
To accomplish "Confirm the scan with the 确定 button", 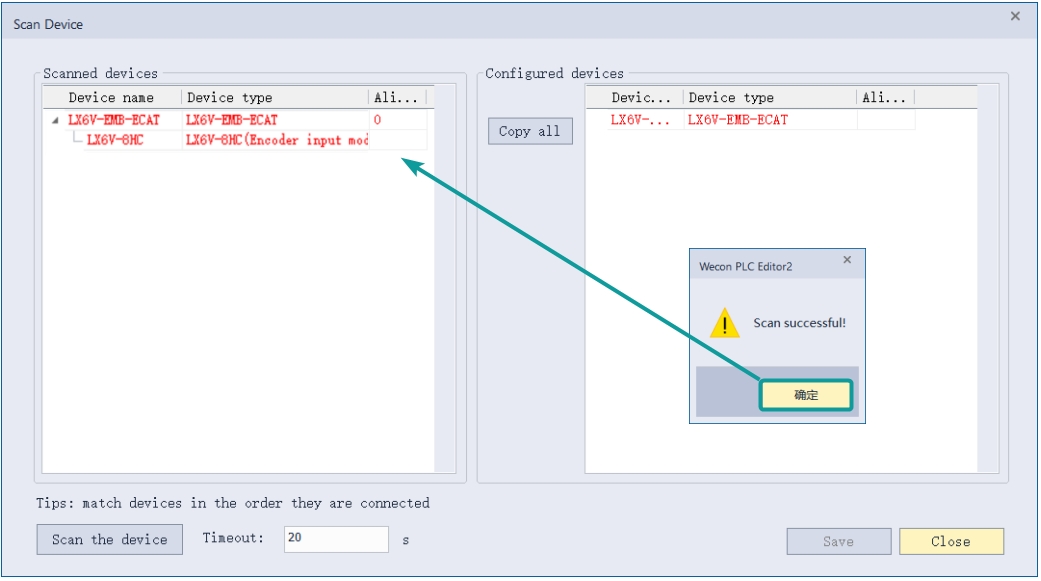I will click(x=806, y=395).
